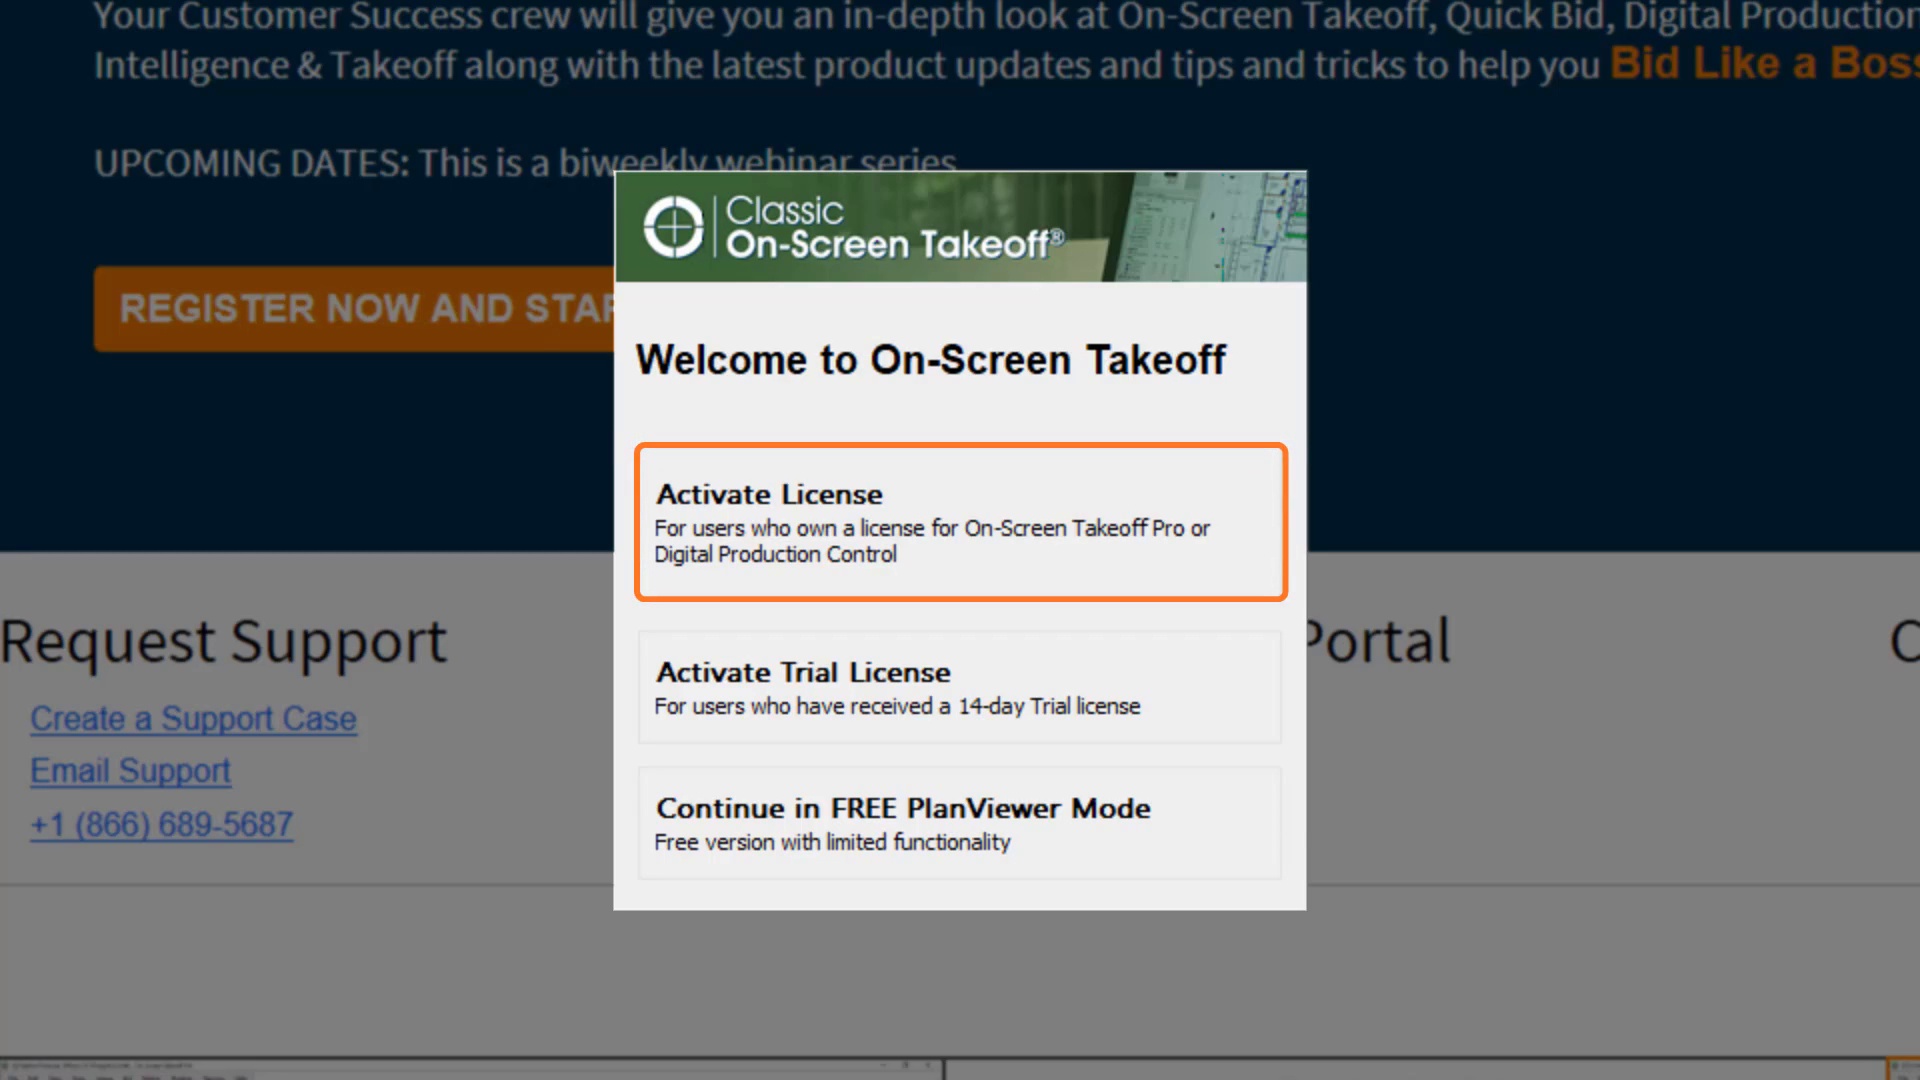Open the Email Support link
1920x1080 pixels.
pyautogui.click(x=130, y=771)
